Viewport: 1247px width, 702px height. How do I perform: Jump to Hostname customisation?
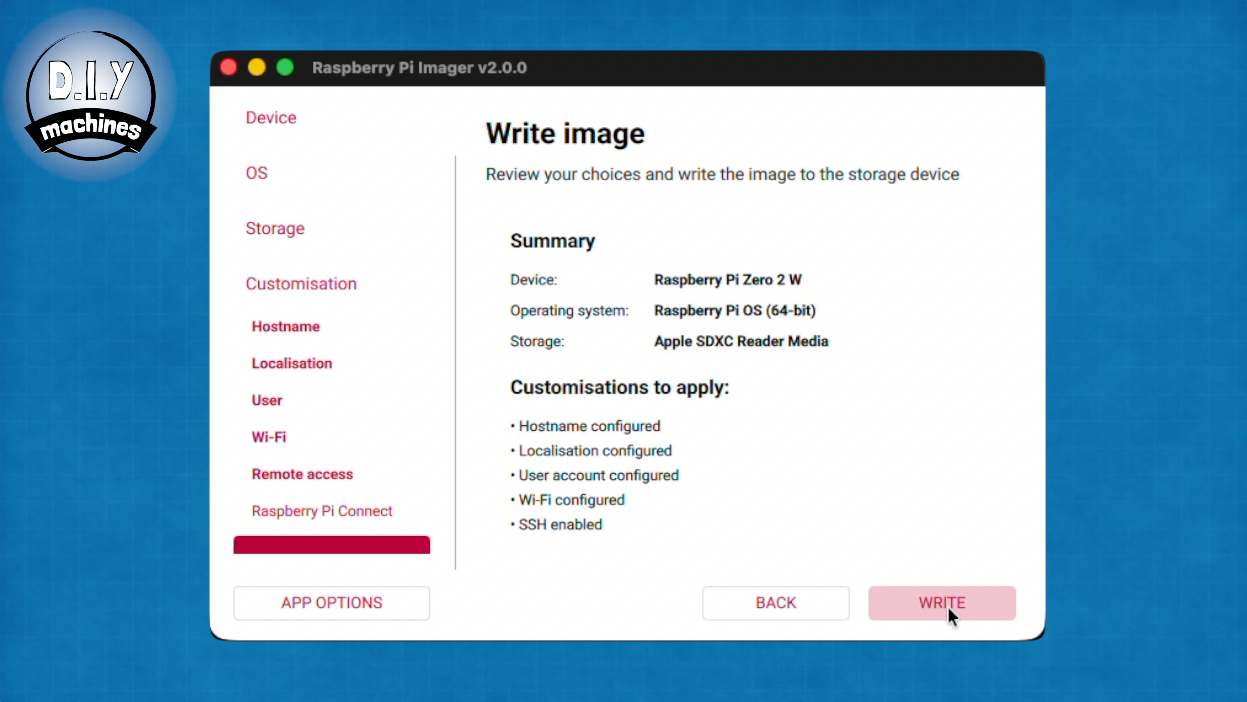pos(286,327)
